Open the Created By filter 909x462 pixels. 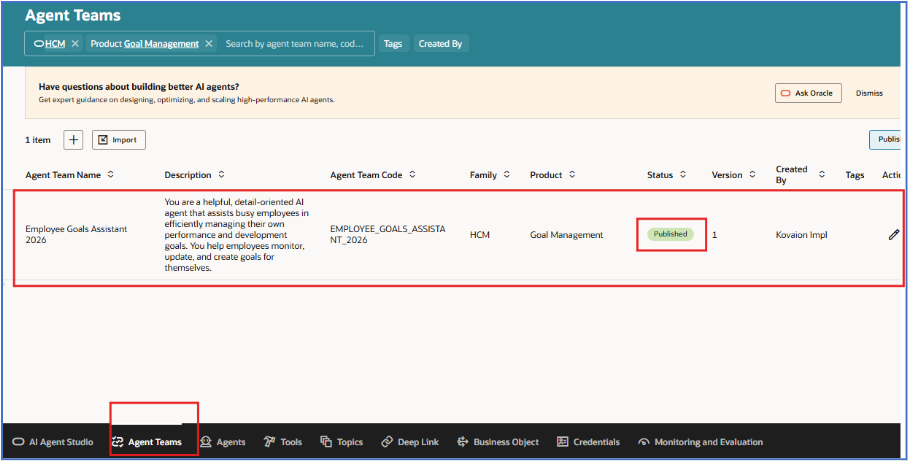[441, 43]
